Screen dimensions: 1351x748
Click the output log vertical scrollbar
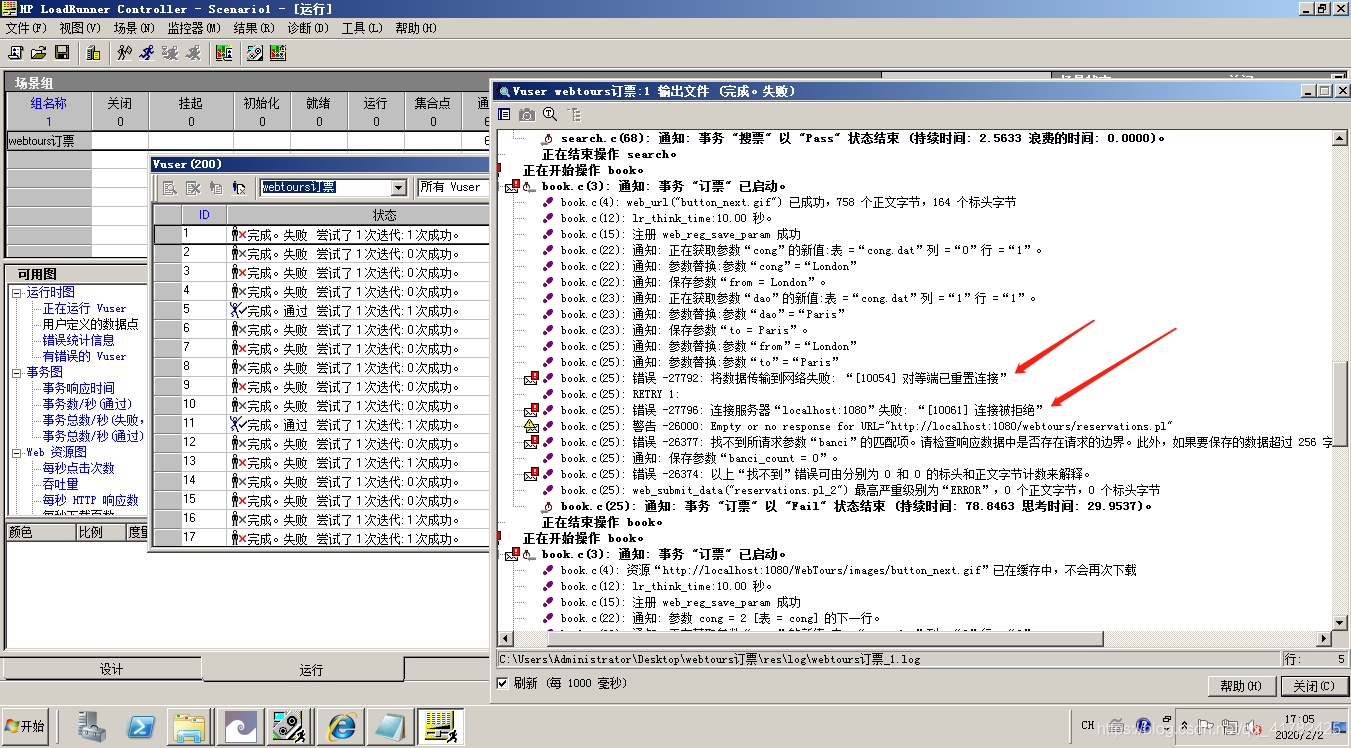(1341, 381)
